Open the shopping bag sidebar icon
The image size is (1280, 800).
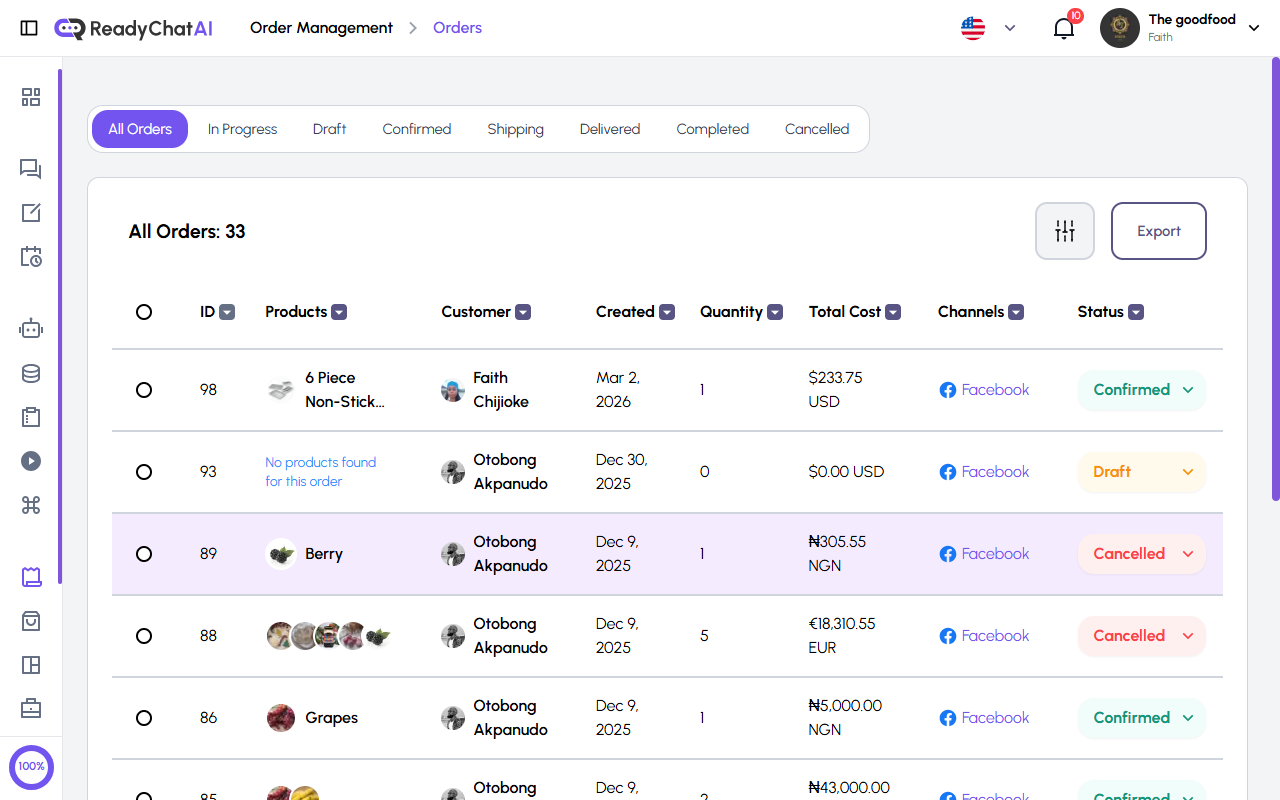[31, 621]
